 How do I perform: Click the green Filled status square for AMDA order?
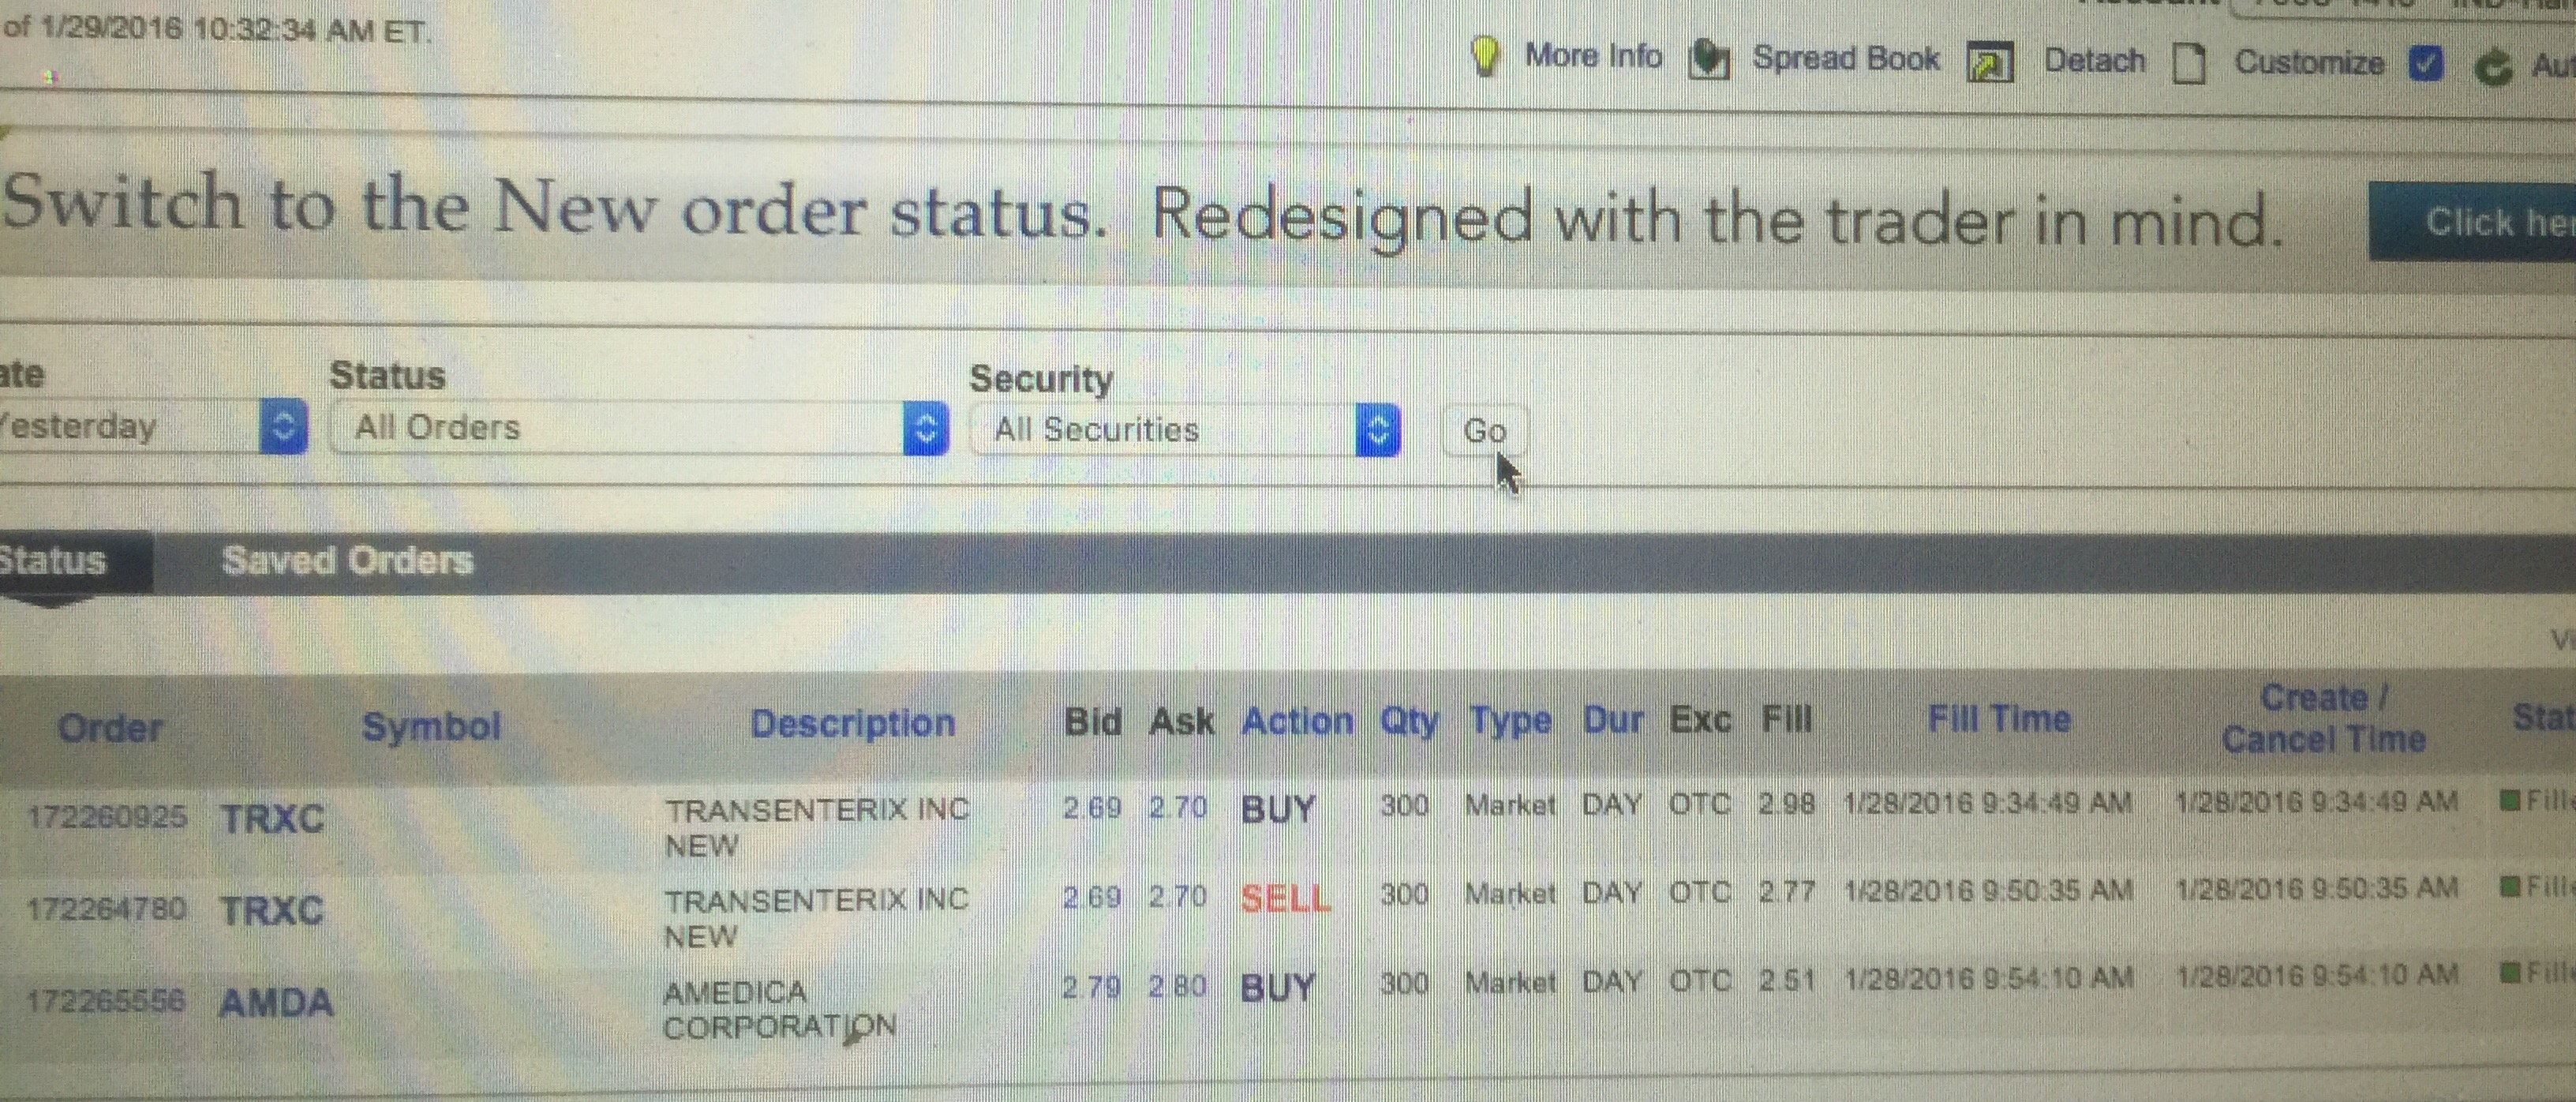[x=2508, y=971]
